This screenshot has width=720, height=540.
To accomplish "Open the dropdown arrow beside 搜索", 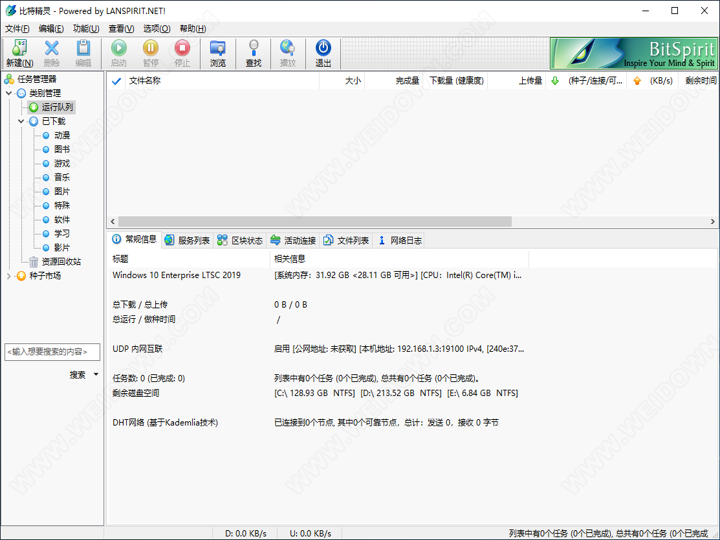I will 96,375.
